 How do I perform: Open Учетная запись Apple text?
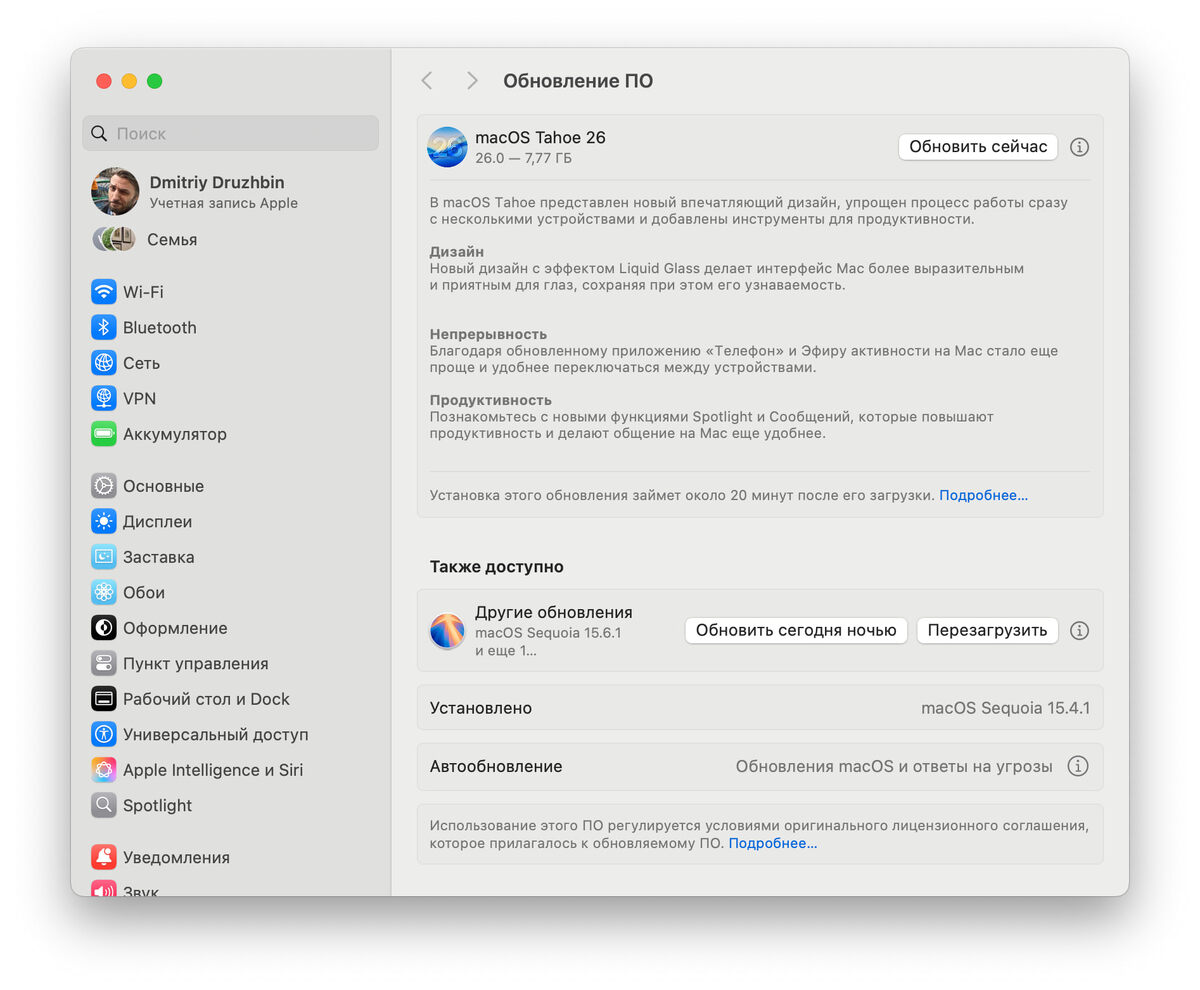pyautogui.click(x=224, y=203)
